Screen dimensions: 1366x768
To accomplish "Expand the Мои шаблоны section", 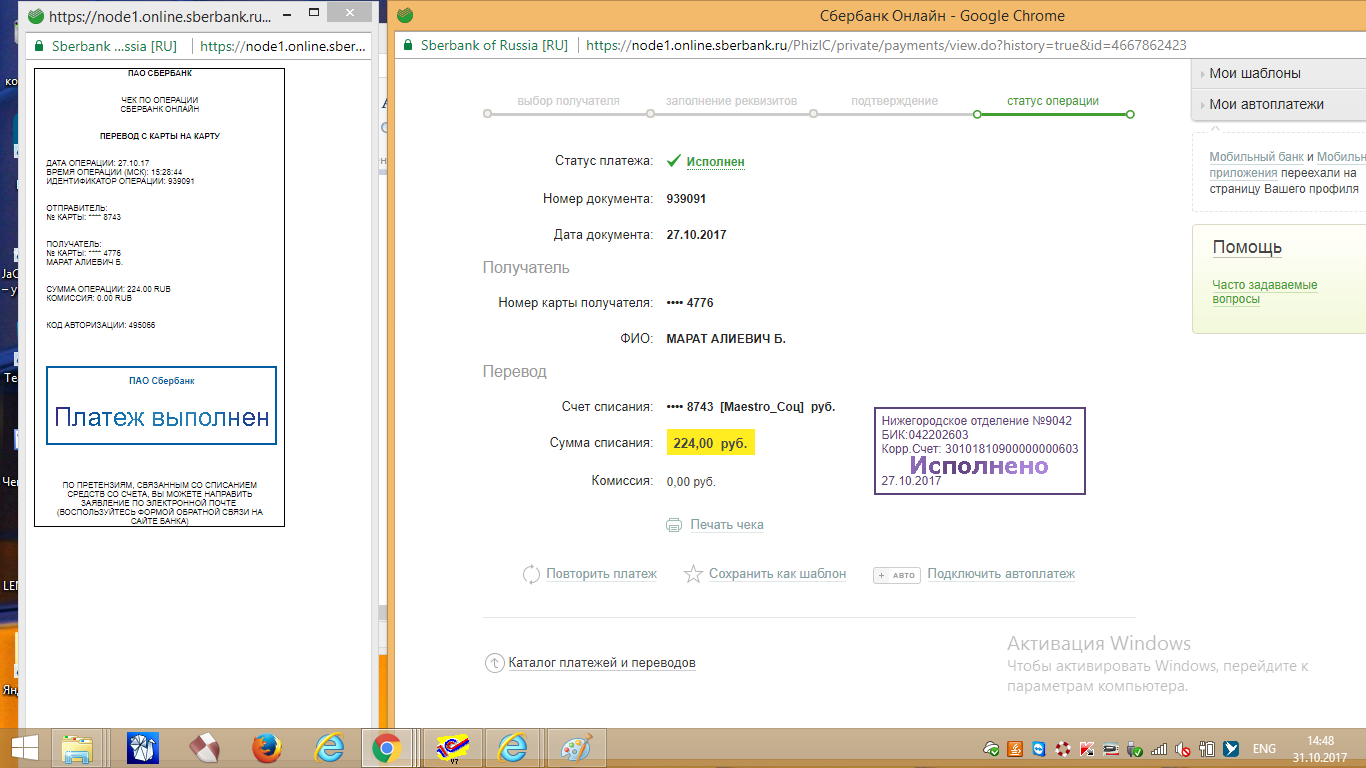I will pos(1279,73).
